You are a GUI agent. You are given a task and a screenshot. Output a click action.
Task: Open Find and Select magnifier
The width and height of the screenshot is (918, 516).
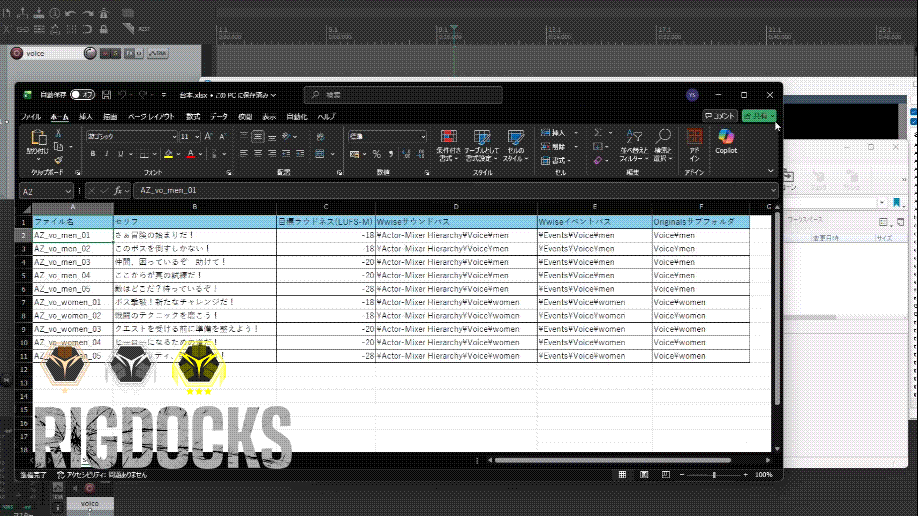pyautogui.click(x=663, y=146)
